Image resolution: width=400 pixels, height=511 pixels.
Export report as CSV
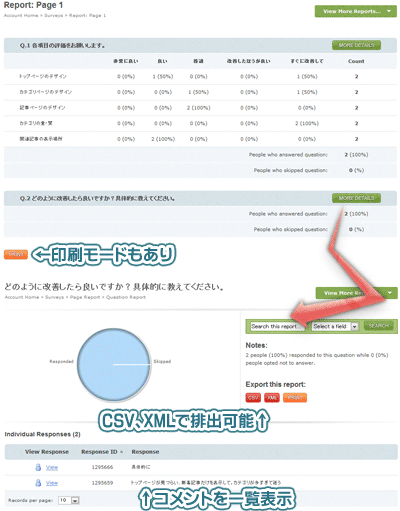tap(253, 398)
